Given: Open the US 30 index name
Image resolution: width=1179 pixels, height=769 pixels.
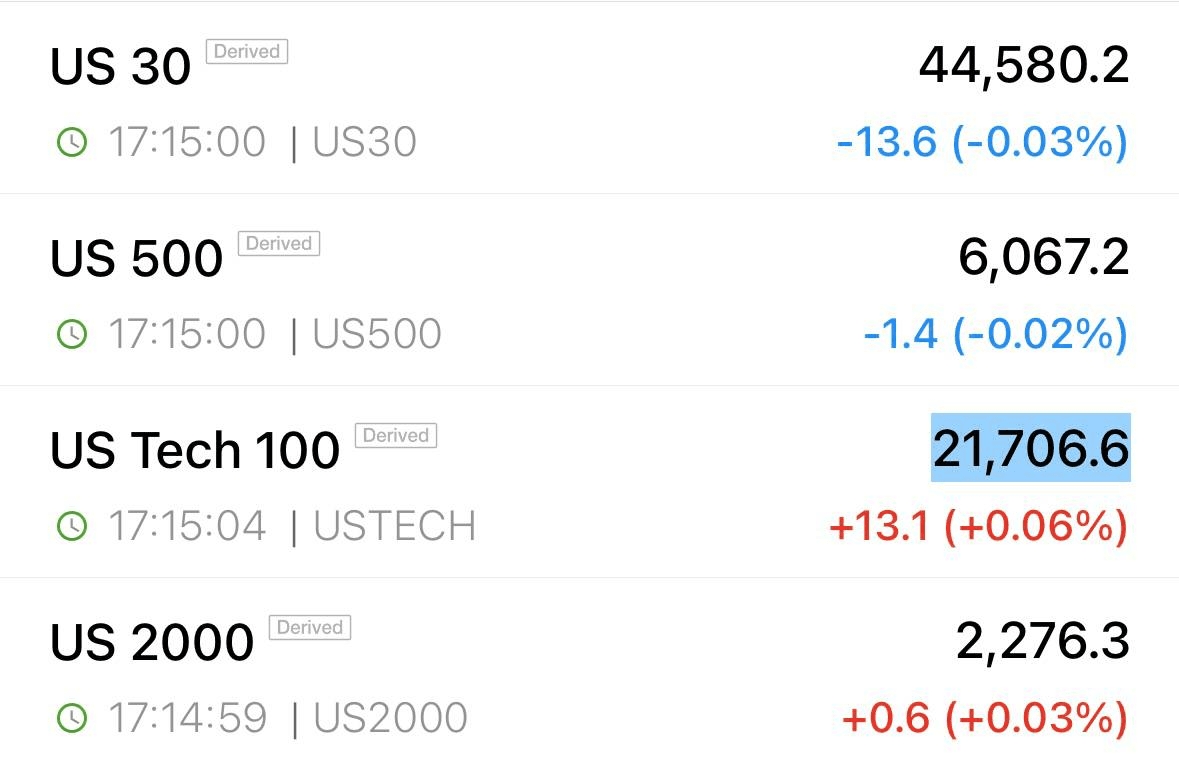Looking at the screenshot, I should coord(120,66).
